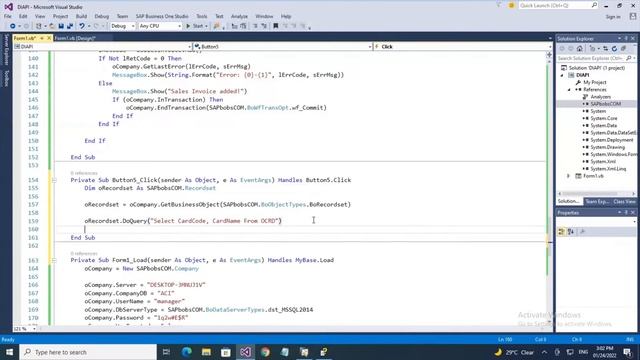This screenshot has height=360, width=640.
Task: Click the Sign in link
Action: 613,17
